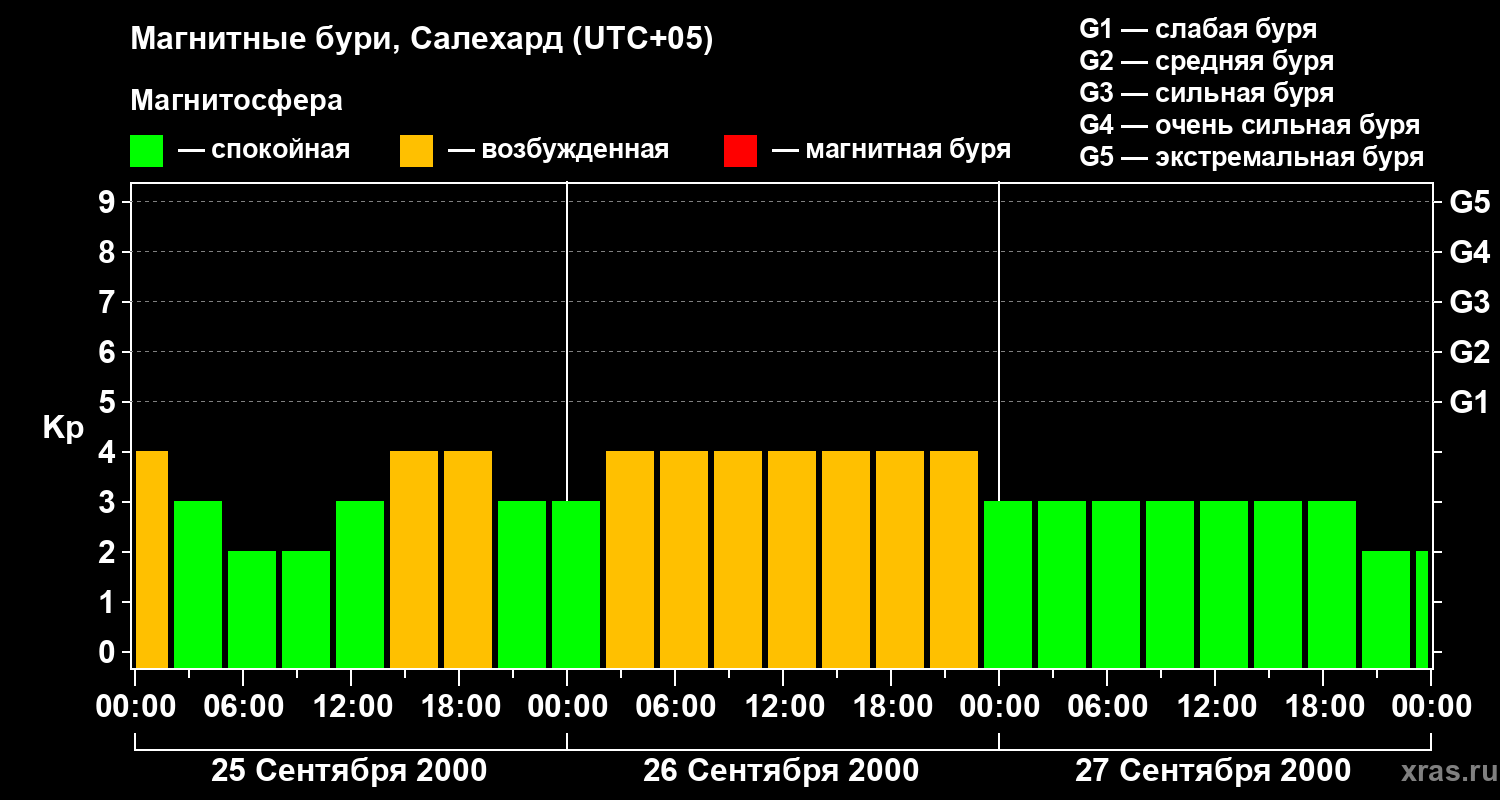This screenshot has width=1500, height=800.
Task: Click the right-axis 'G3' label beside Kp 7
Action: click(1470, 303)
